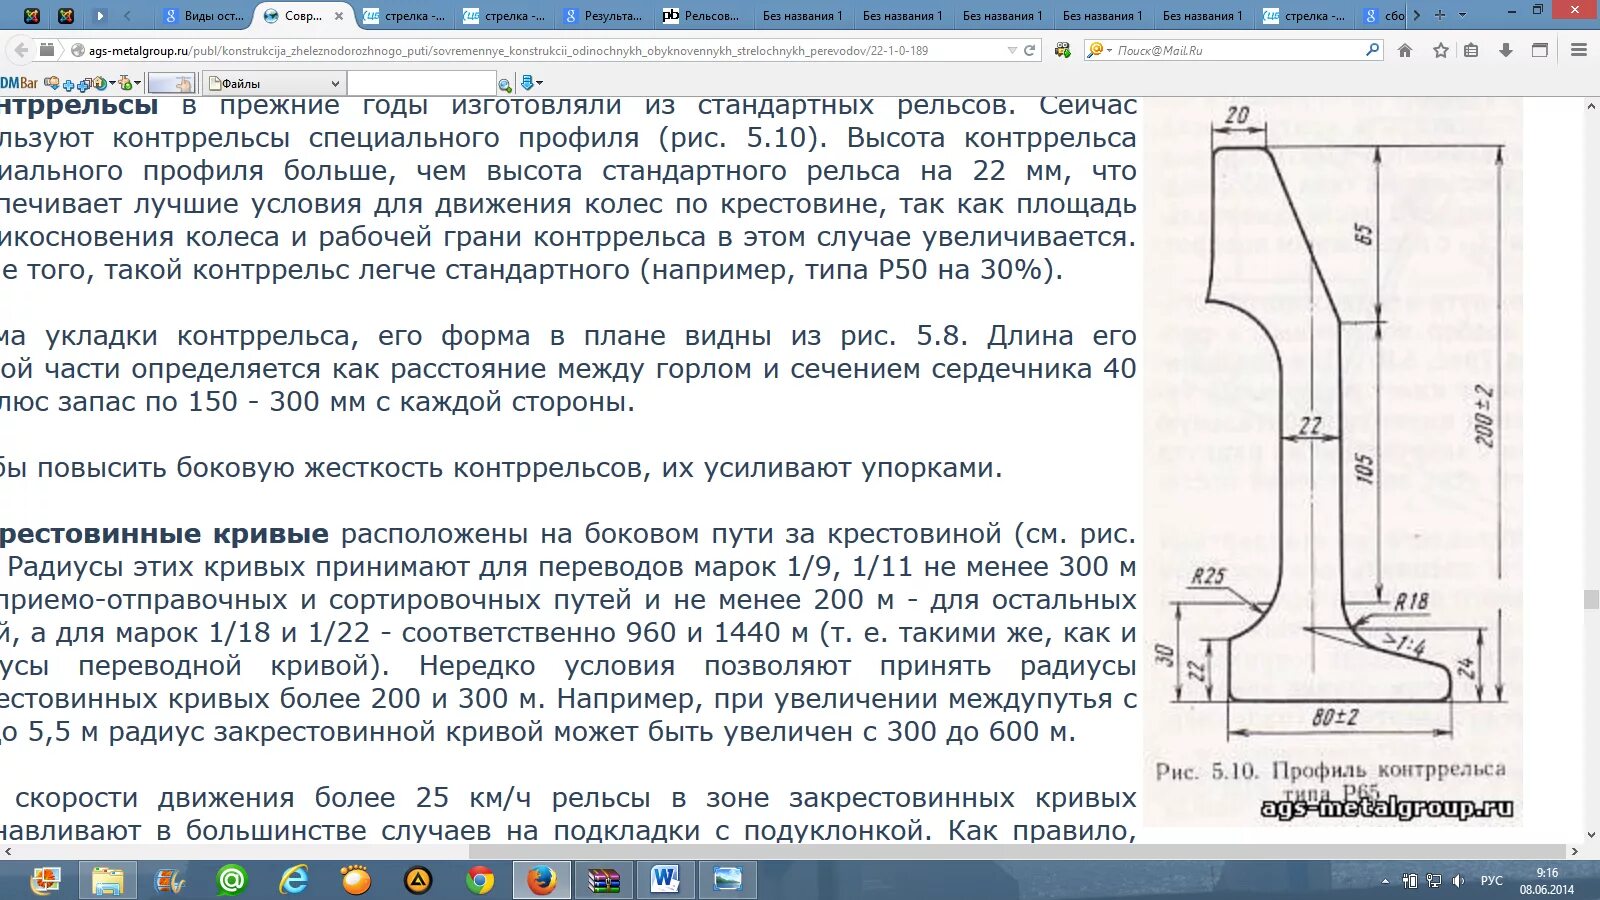Image resolution: width=1600 pixels, height=900 pixels.
Task: Open the sidebar/window icon next to downloads
Action: pos(1540,50)
